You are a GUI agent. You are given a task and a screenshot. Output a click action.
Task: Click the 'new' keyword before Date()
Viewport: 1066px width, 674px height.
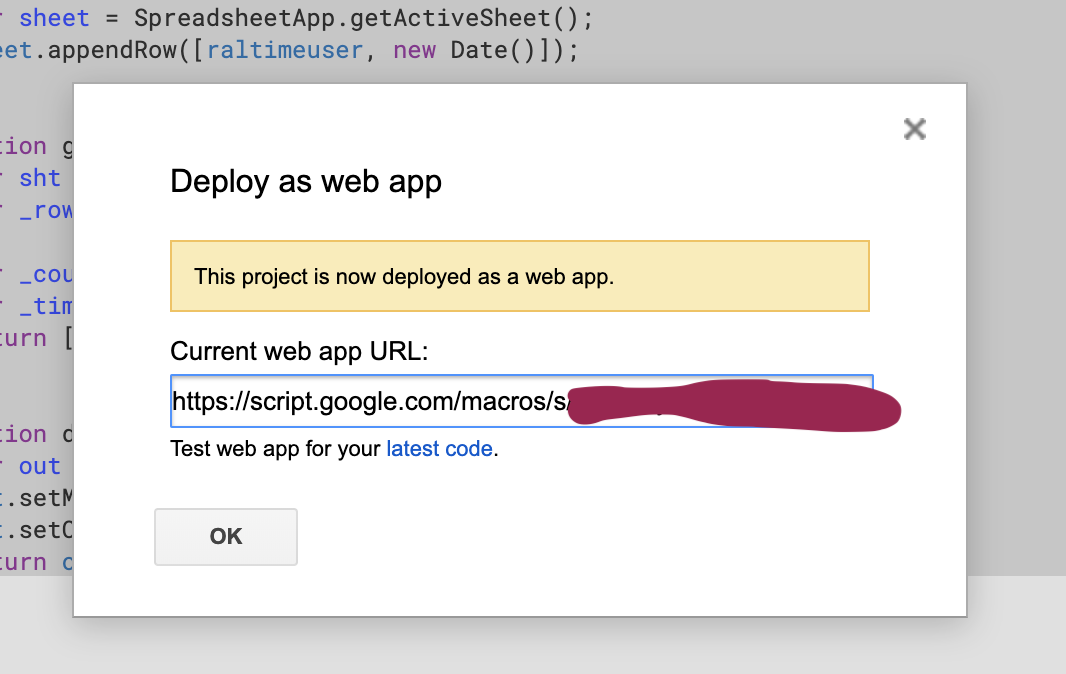(x=414, y=50)
